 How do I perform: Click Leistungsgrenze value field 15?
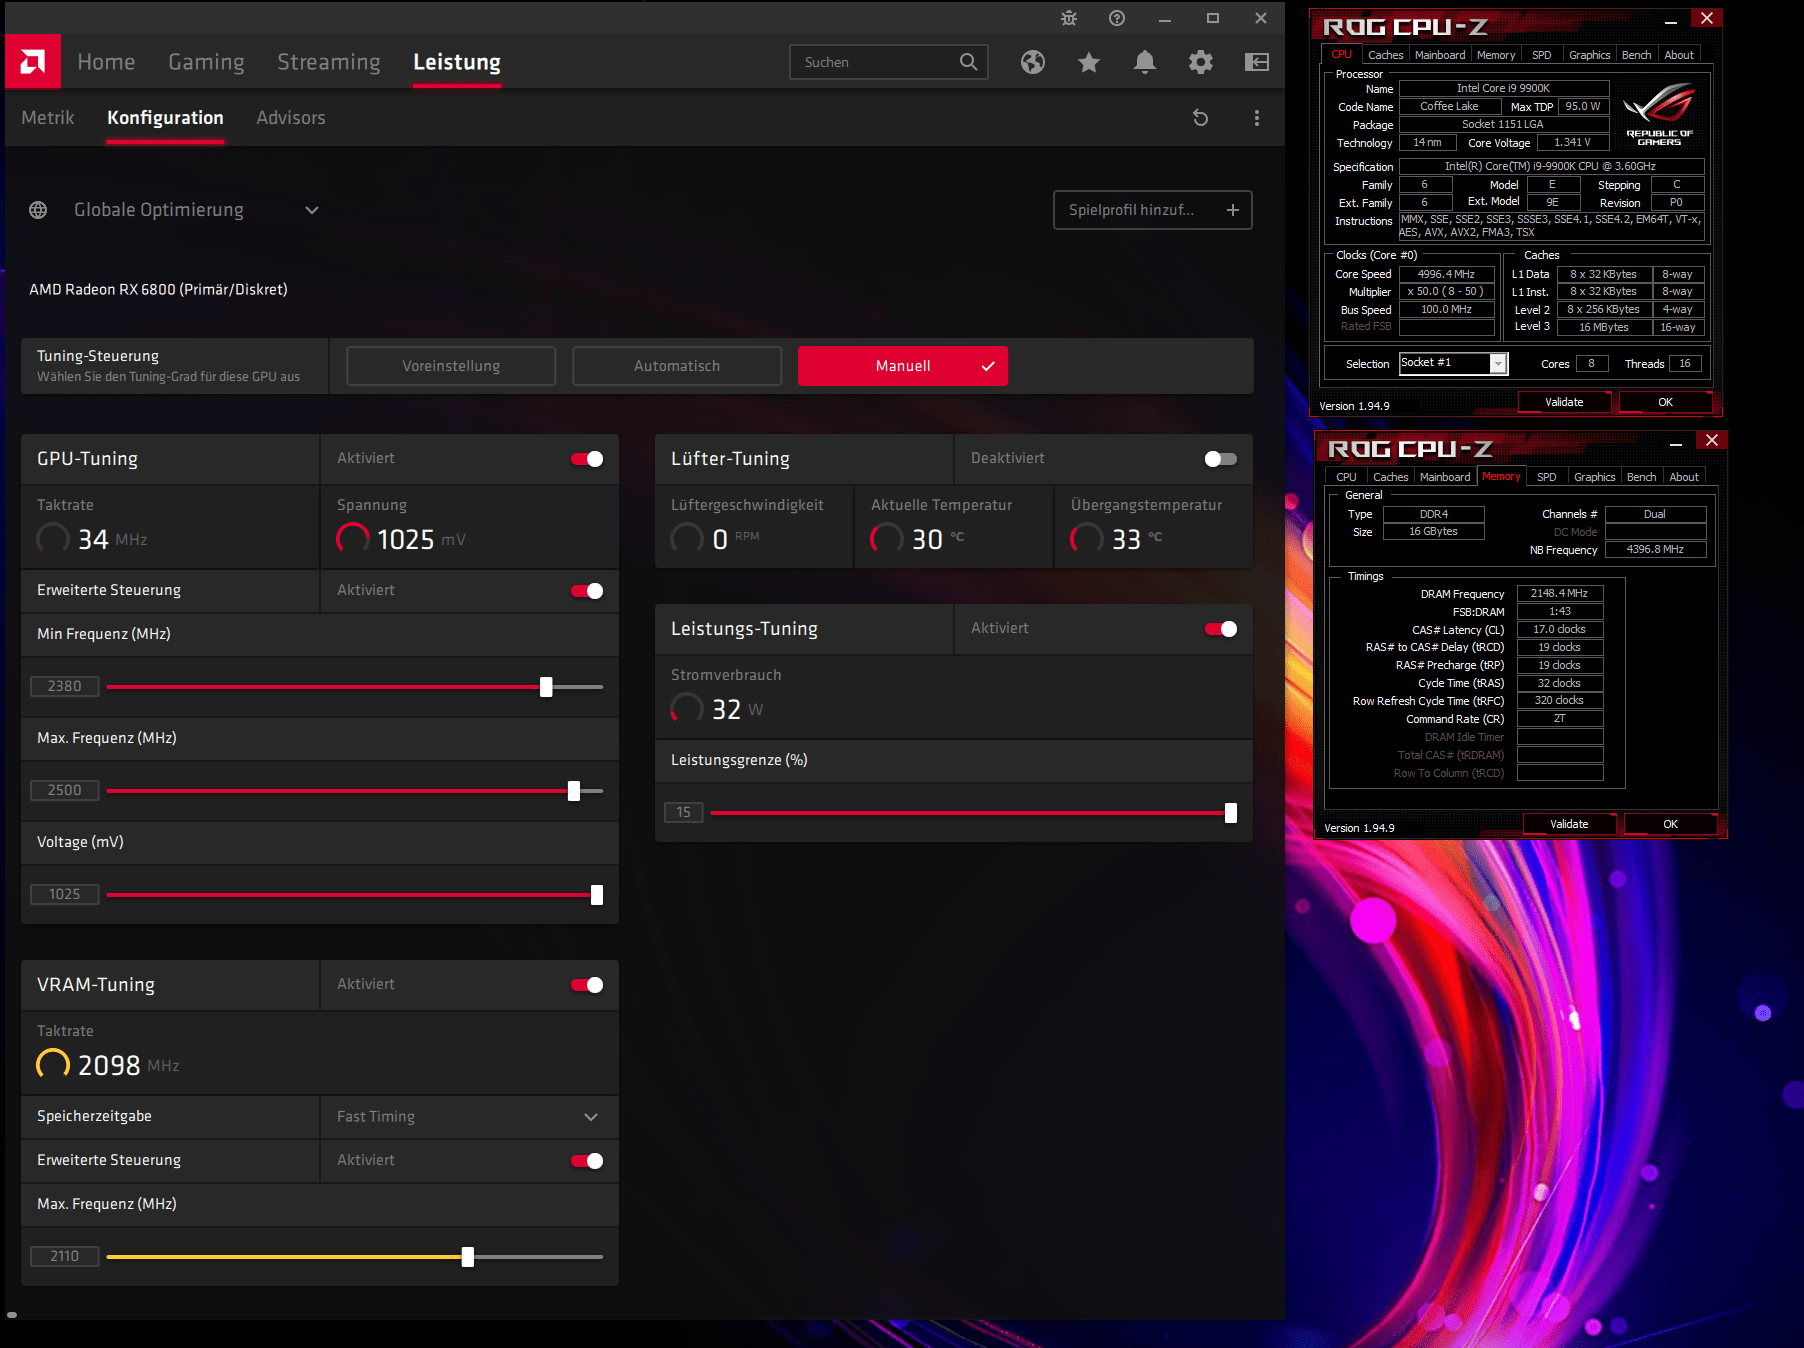tap(684, 812)
